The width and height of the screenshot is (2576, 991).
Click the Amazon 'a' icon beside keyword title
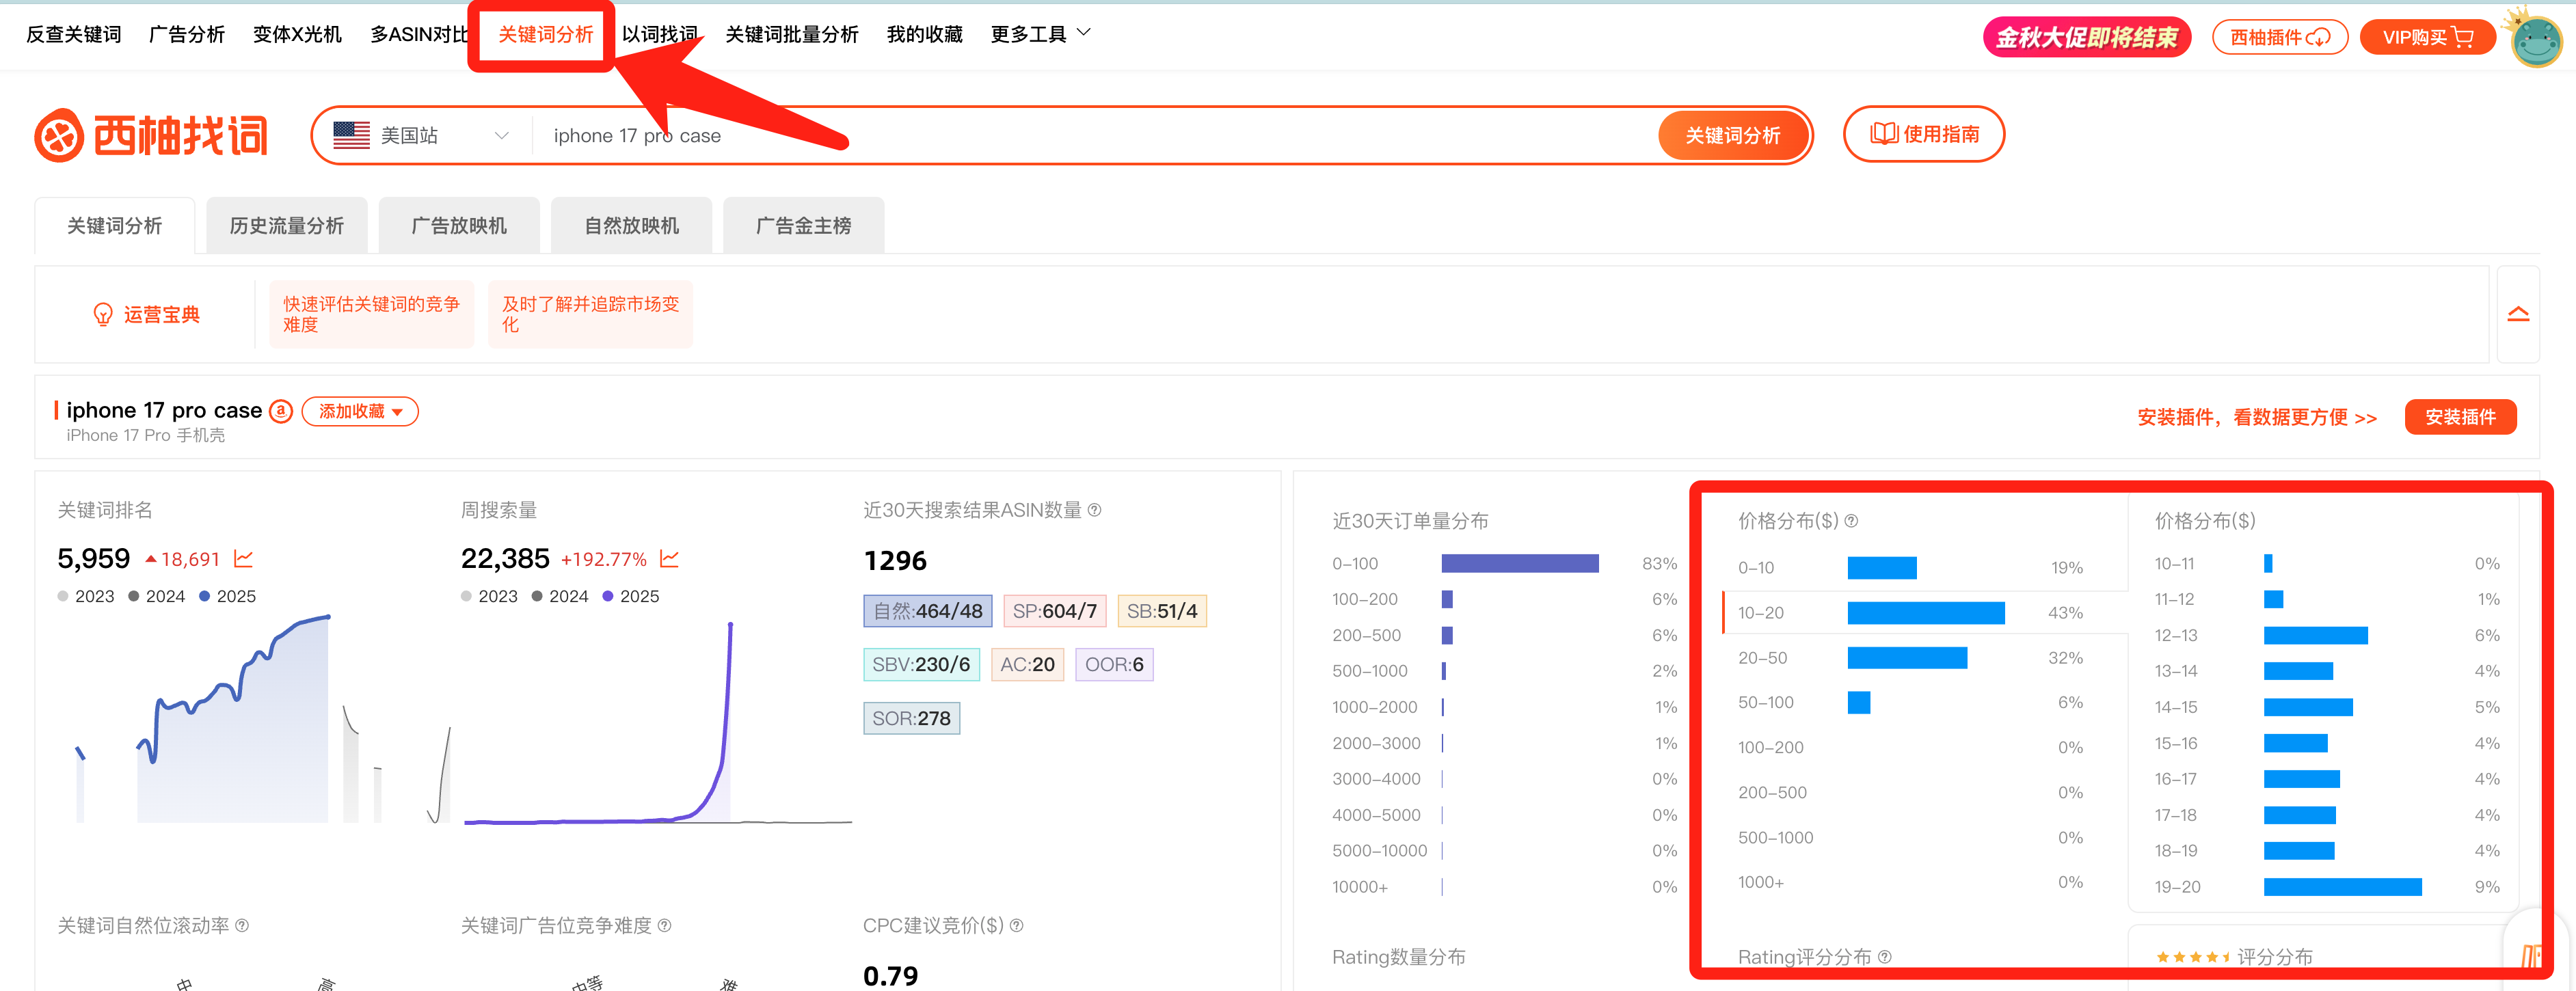pos(281,410)
